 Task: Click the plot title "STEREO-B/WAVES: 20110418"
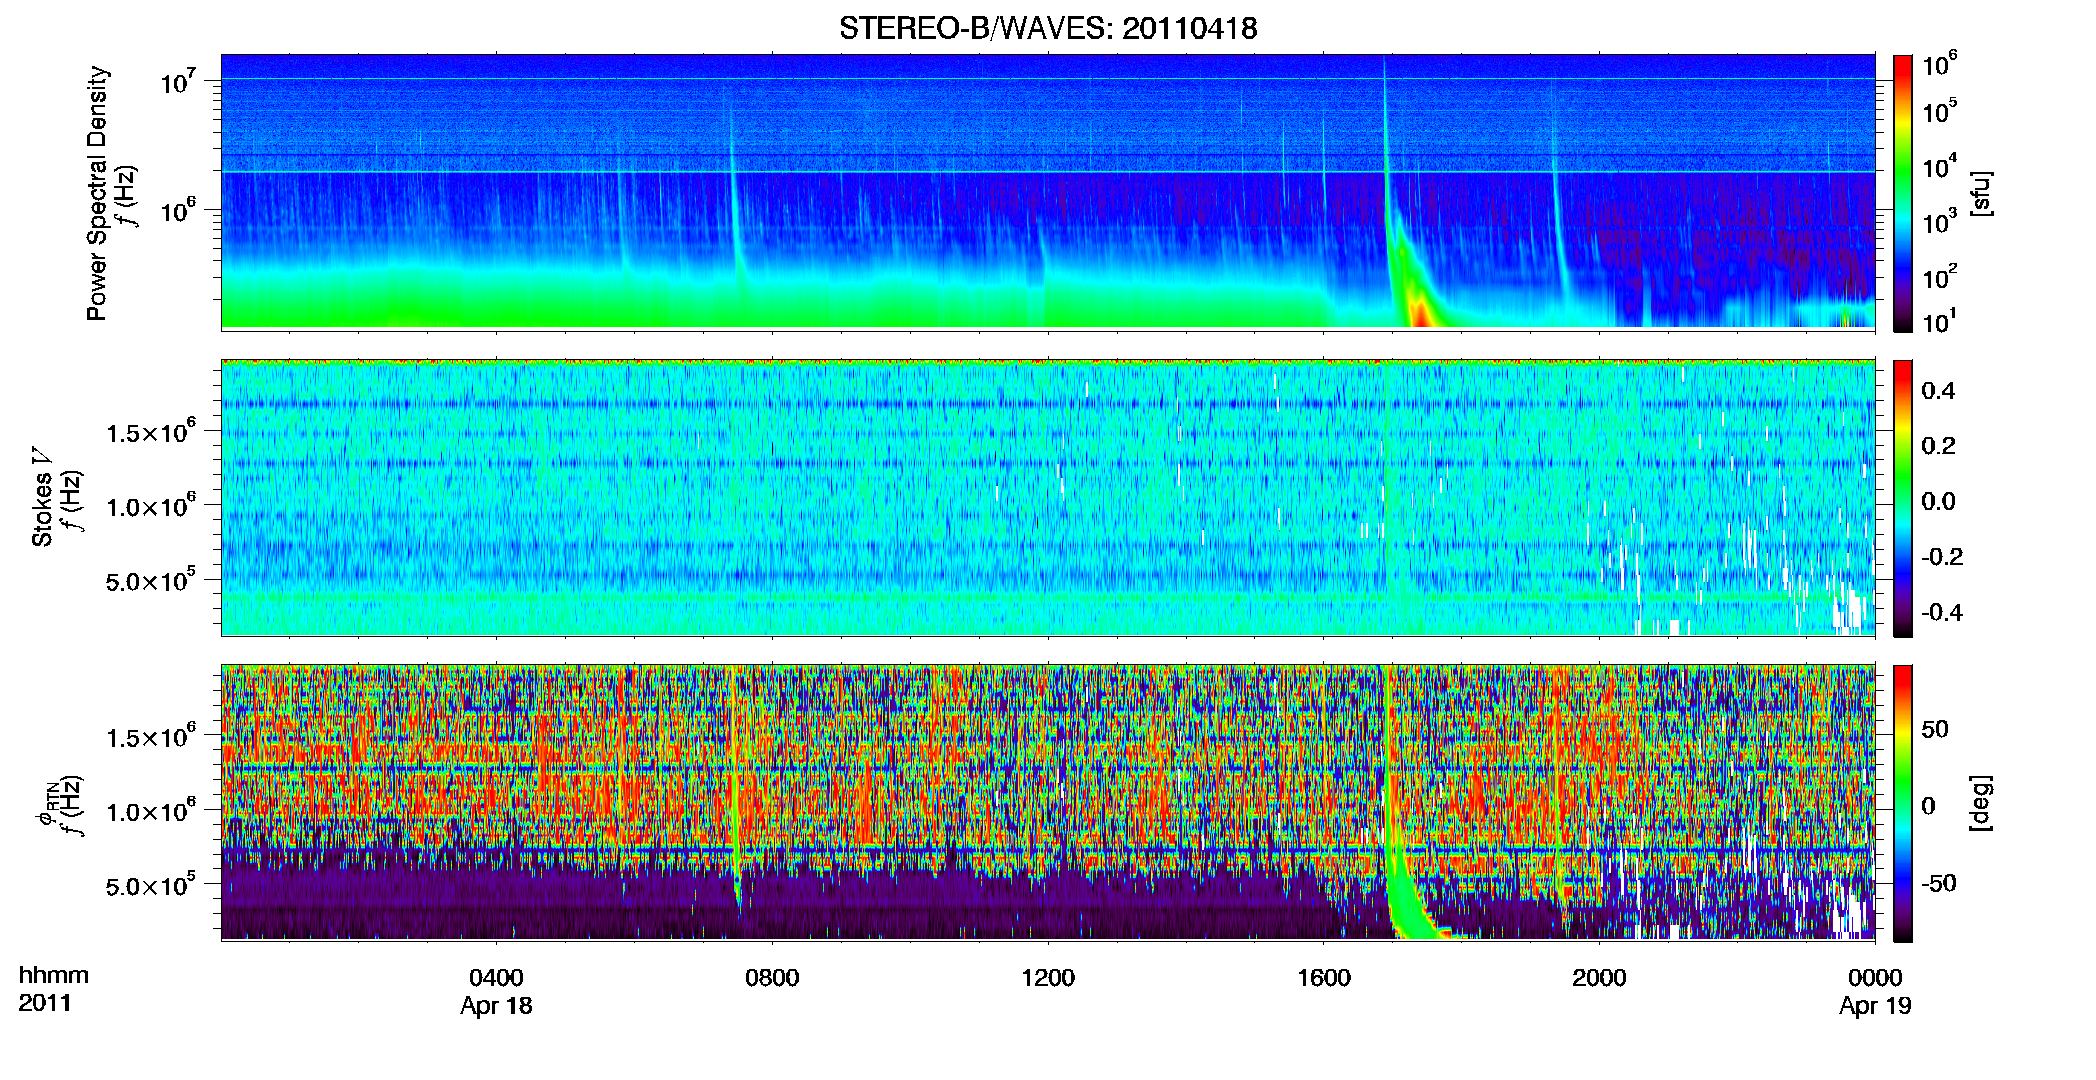(1048, 29)
